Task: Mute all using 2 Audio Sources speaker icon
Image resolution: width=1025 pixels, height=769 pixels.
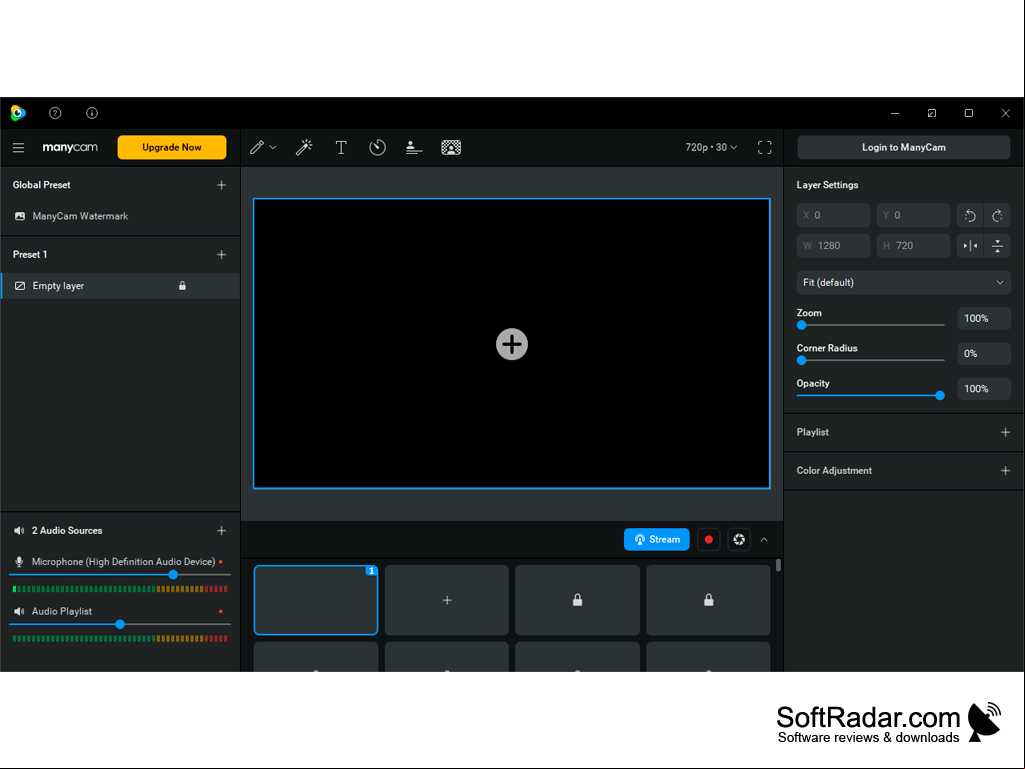Action: (19, 531)
